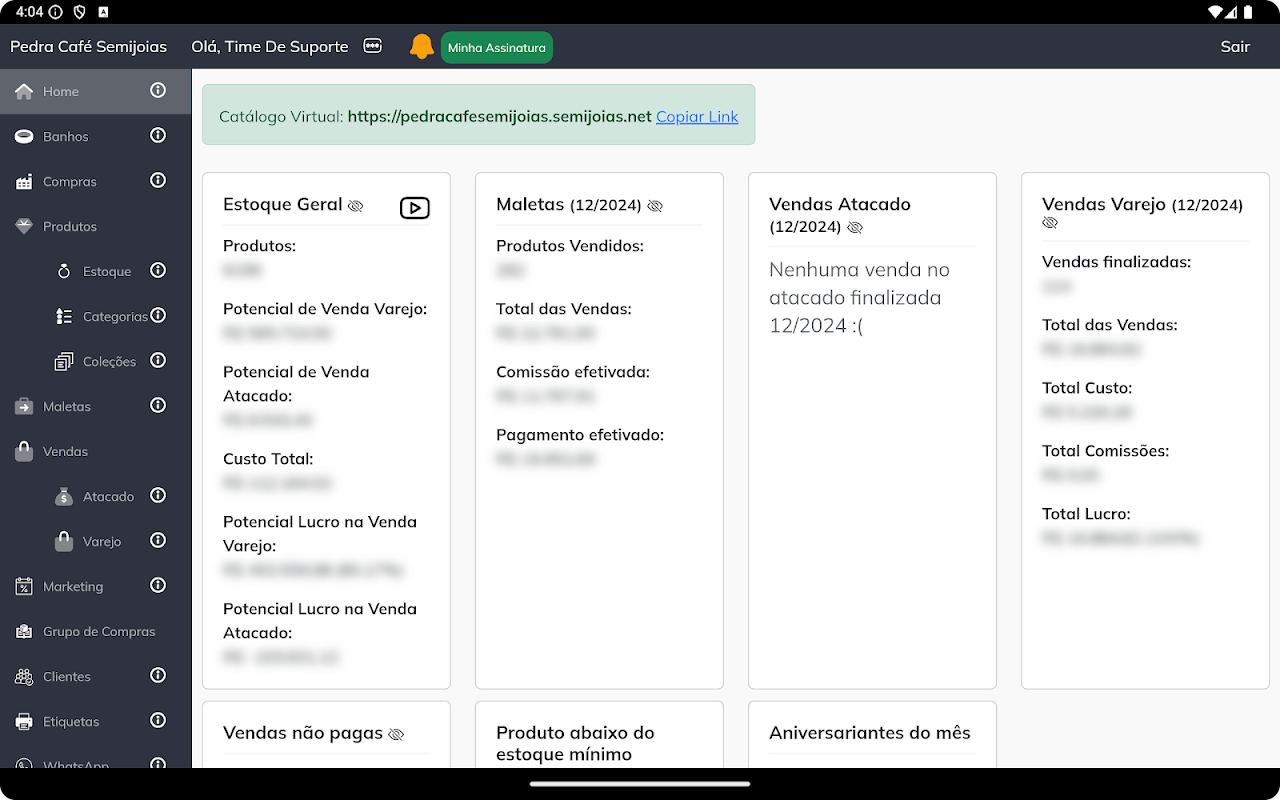Tap the clock showing 4:04
Viewport: 1280px width, 800px height.
[x=29, y=12]
